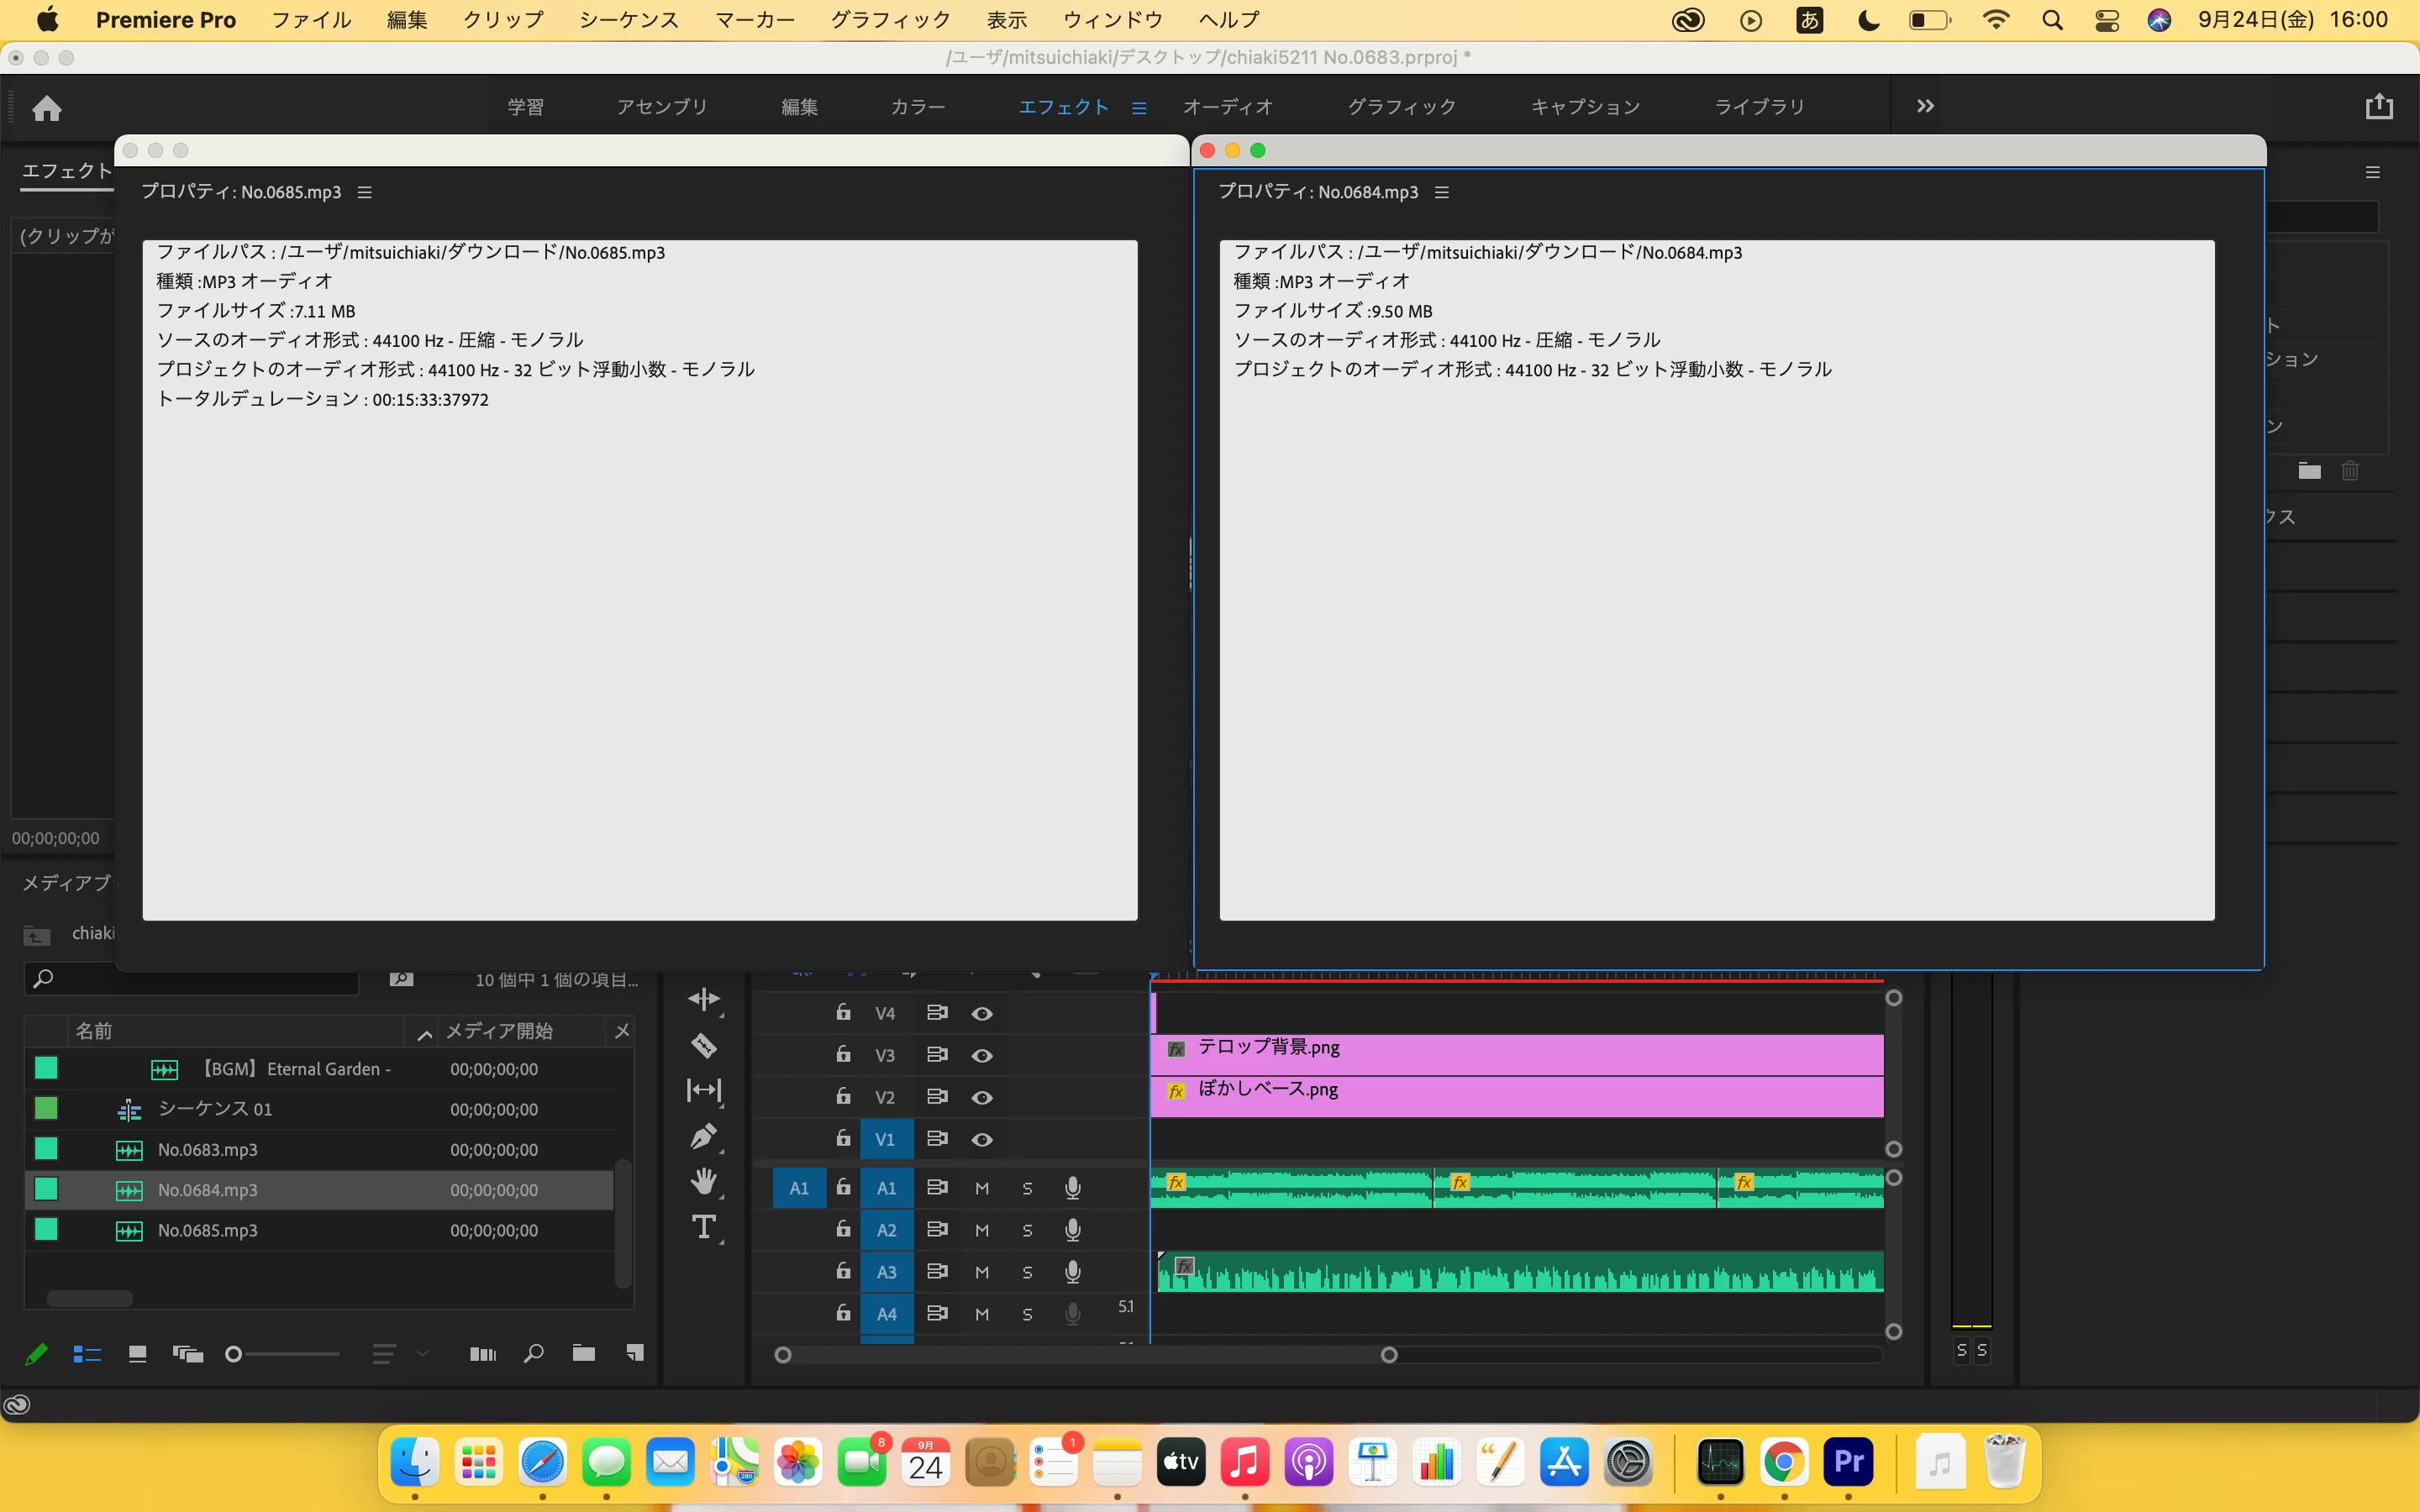Click the Home icon
This screenshot has width=2420, height=1512.
(x=47, y=108)
